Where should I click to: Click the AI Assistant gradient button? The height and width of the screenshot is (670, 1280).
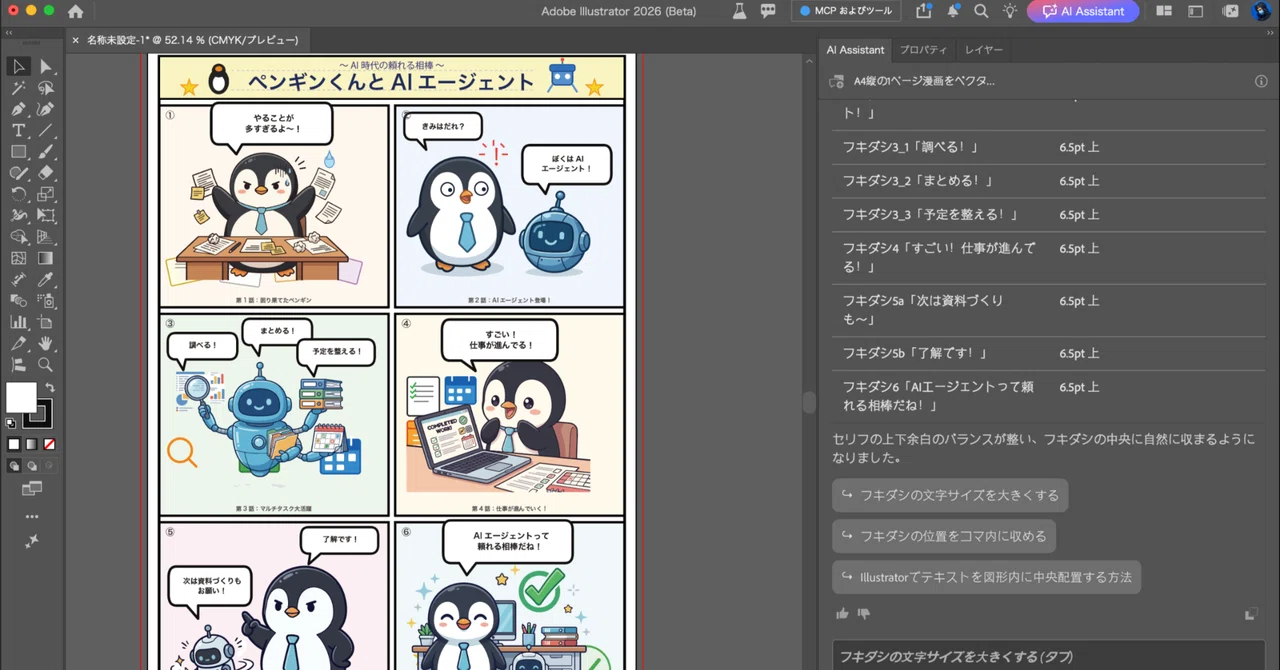pyautogui.click(x=1083, y=11)
